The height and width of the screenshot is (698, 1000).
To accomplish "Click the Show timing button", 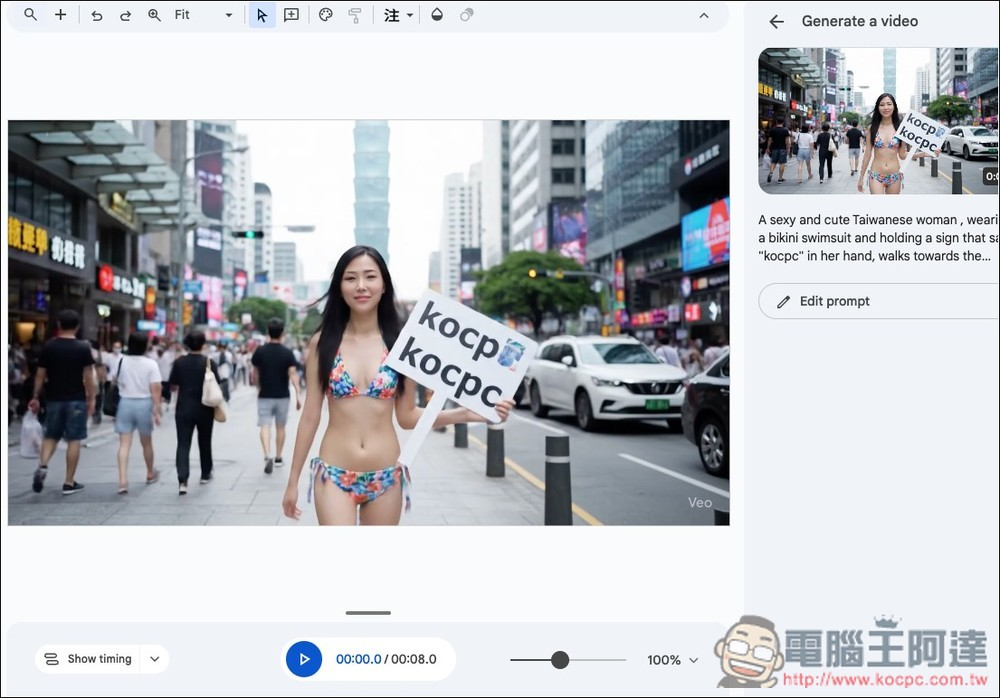I will [x=88, y=659].
